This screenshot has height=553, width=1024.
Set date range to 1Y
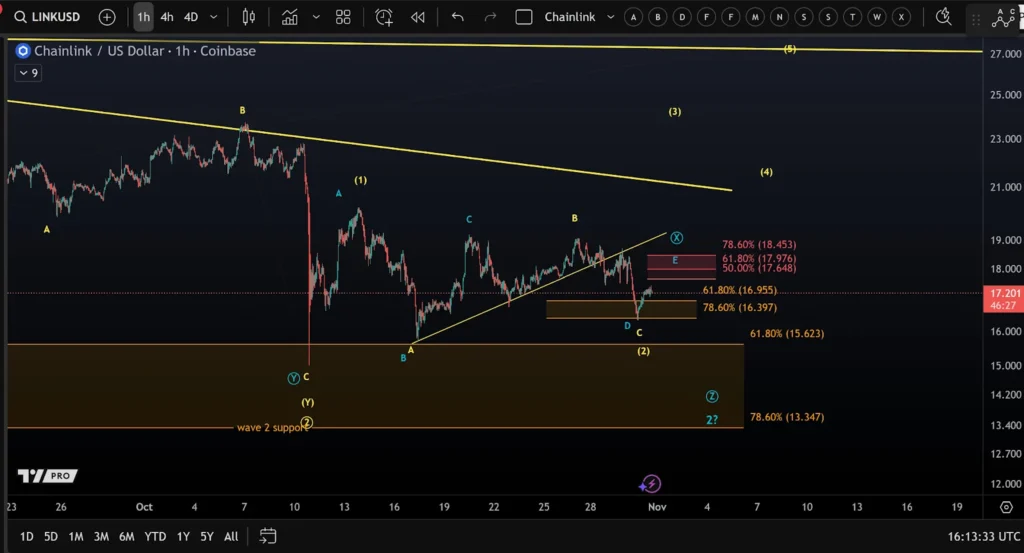(x=184, y=536)
